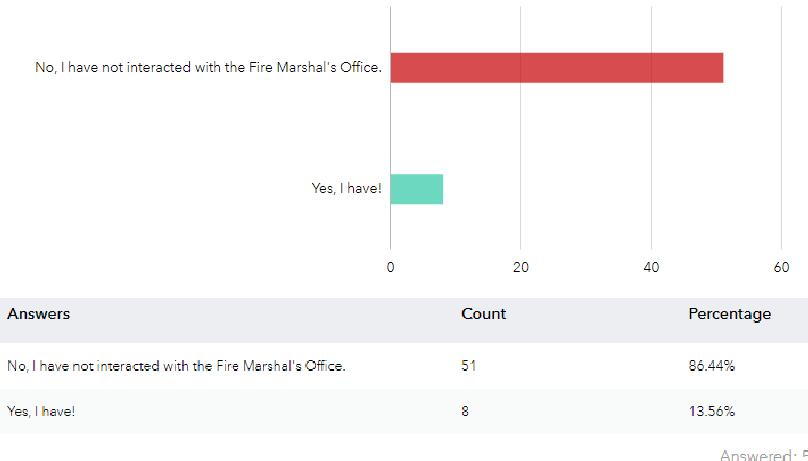Click the 13.56% percentage cell

pos(711,411)
